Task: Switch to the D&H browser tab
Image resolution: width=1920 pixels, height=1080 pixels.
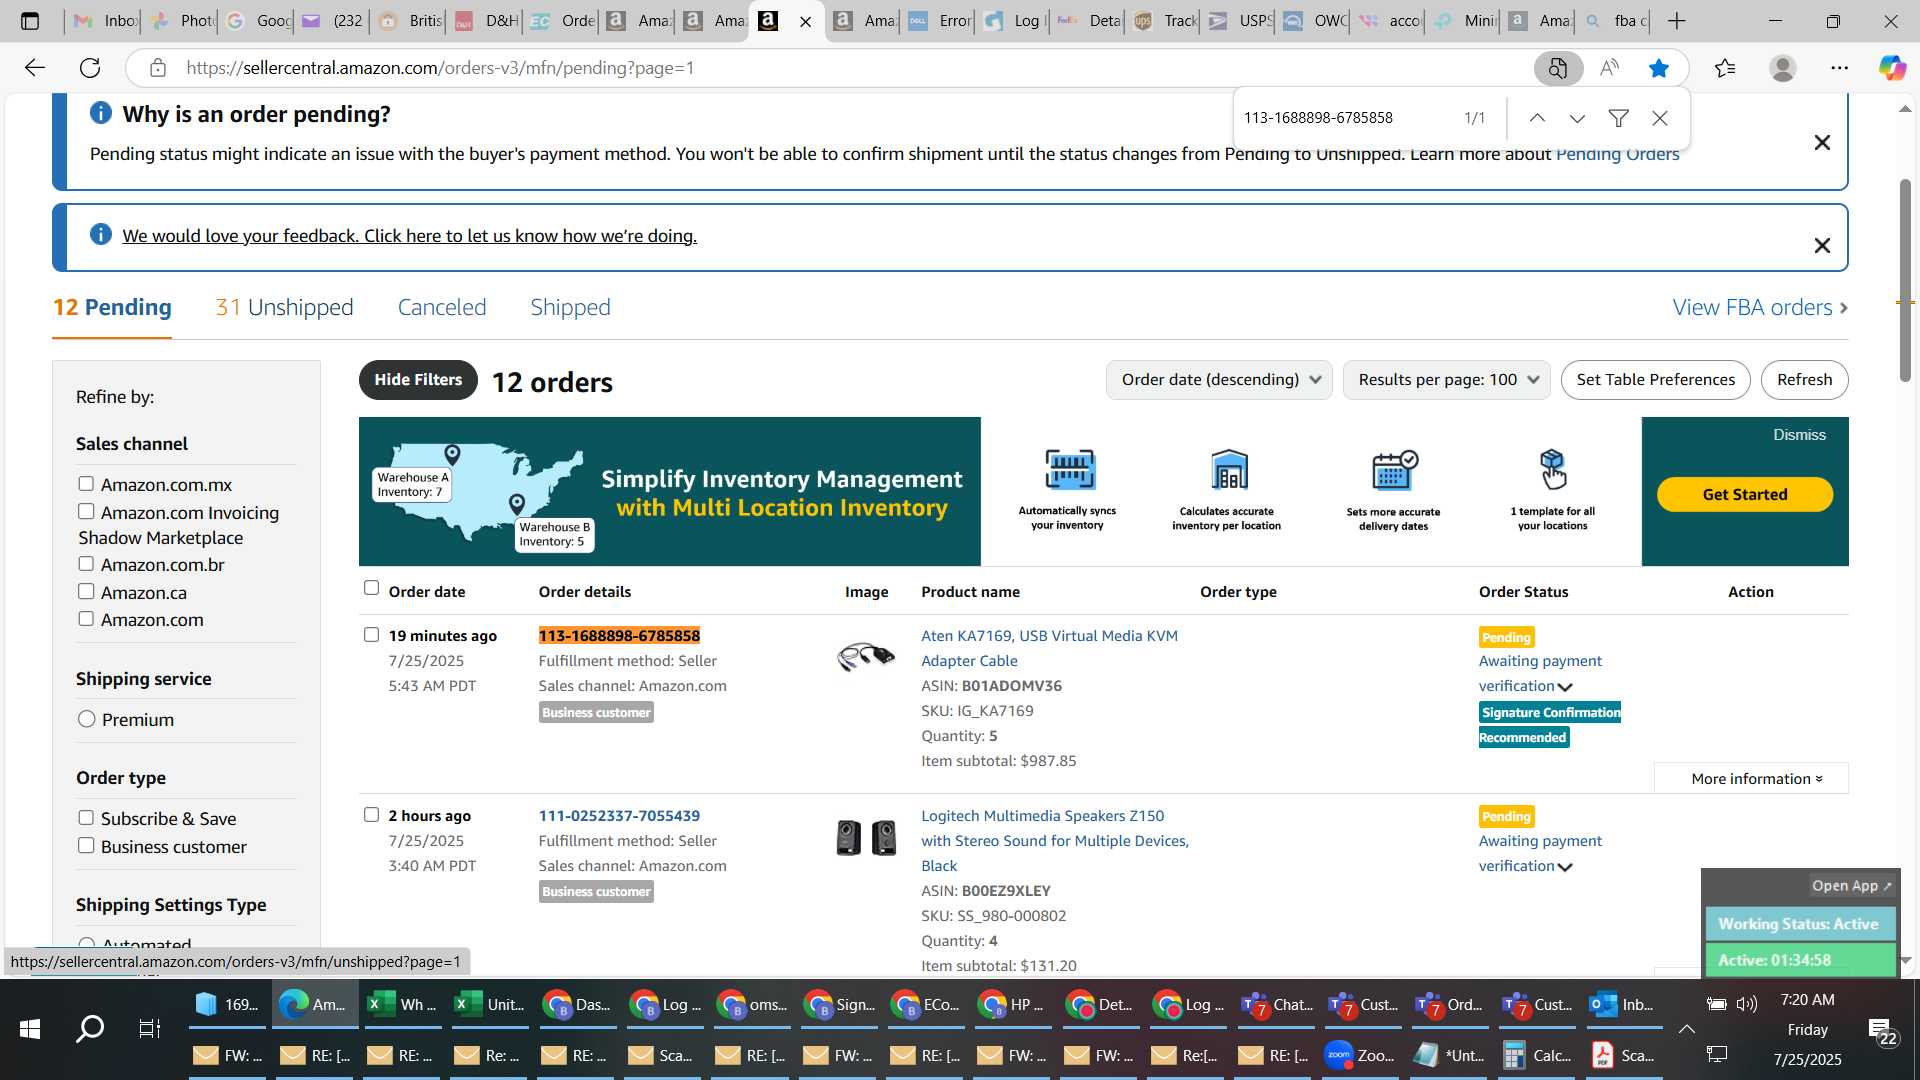Action: click(x=485, y=21)
